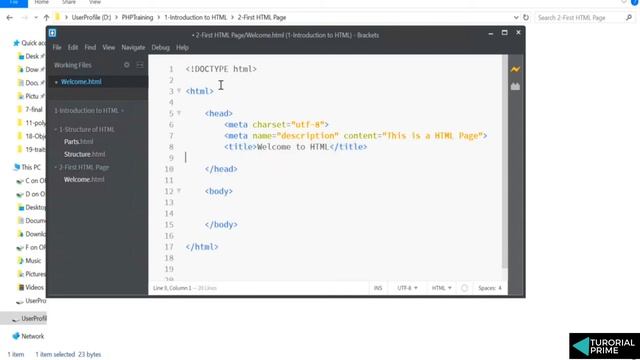Select Welcome.html in Working Files
Viewport: 640px width, 360px height.
pos(81,82)
